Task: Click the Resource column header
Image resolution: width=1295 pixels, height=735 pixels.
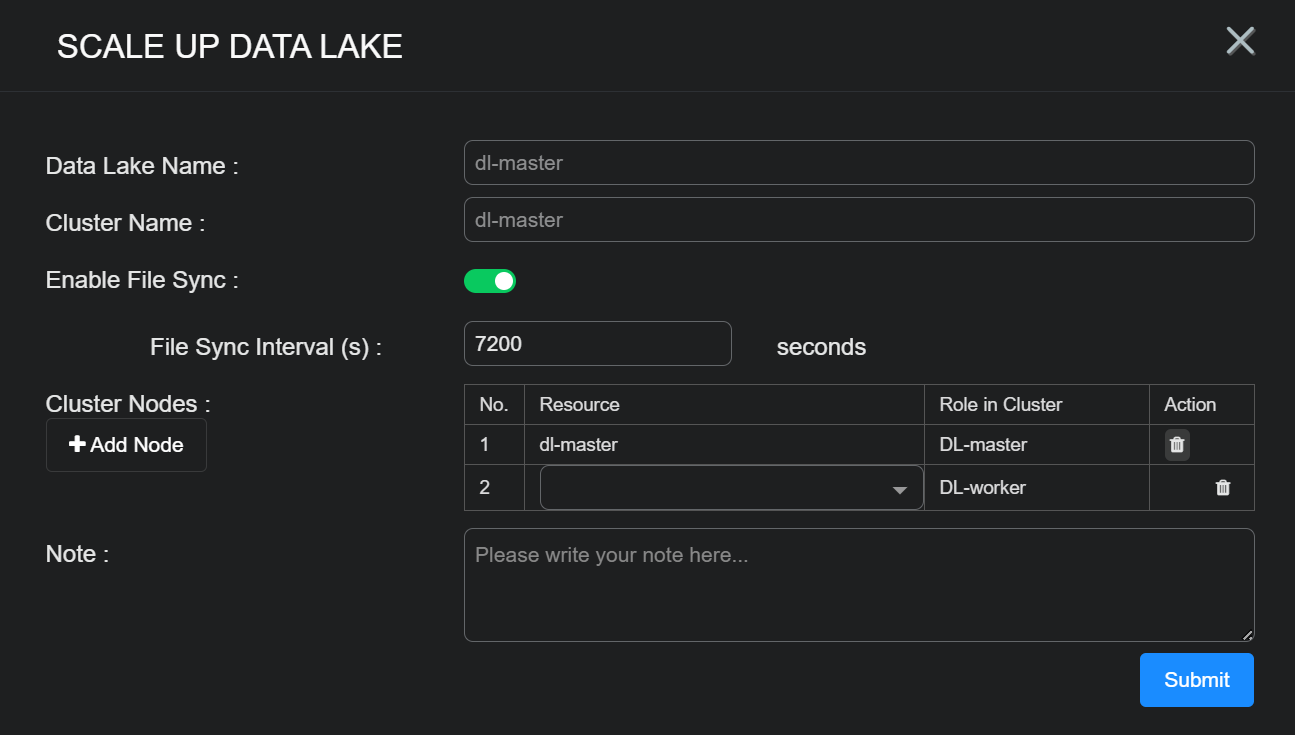Action: (579, 405)
